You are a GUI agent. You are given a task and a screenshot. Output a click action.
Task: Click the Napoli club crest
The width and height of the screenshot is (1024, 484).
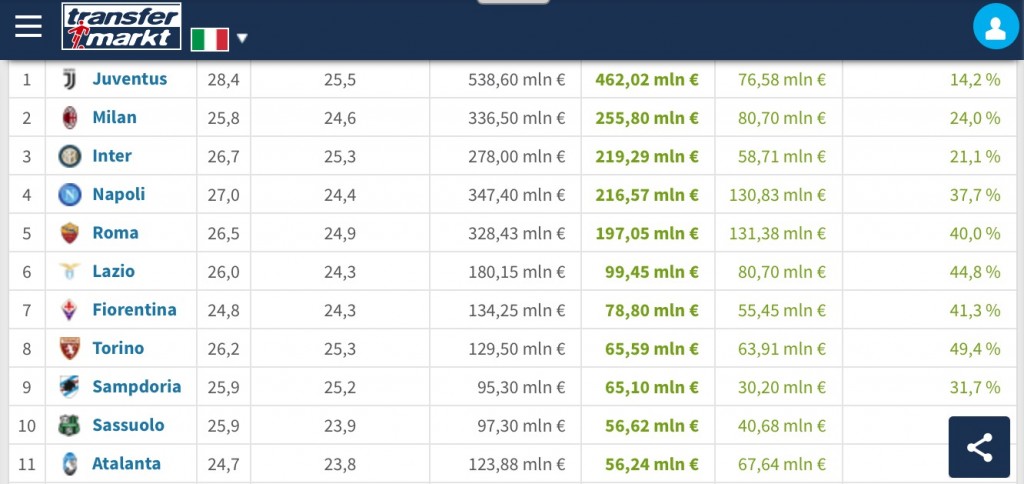pos(70,195)
